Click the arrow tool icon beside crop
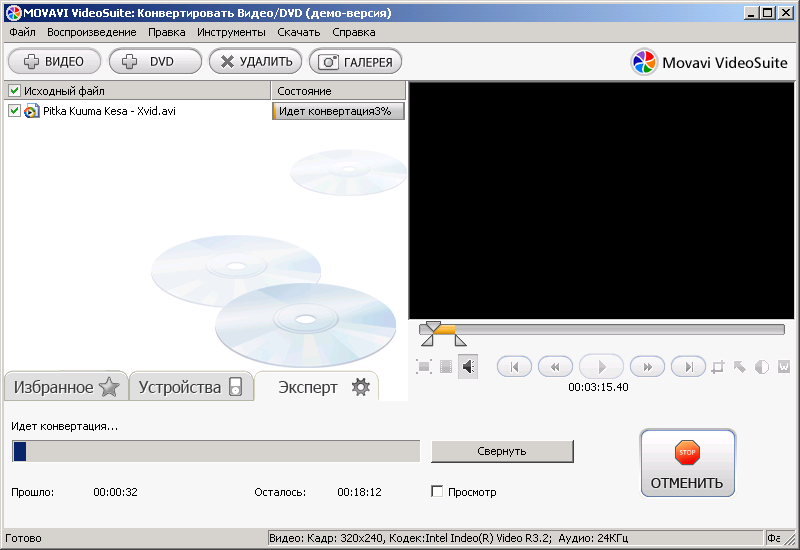The width and height of the screenshot is (800, 550). [x=740, y=367]
